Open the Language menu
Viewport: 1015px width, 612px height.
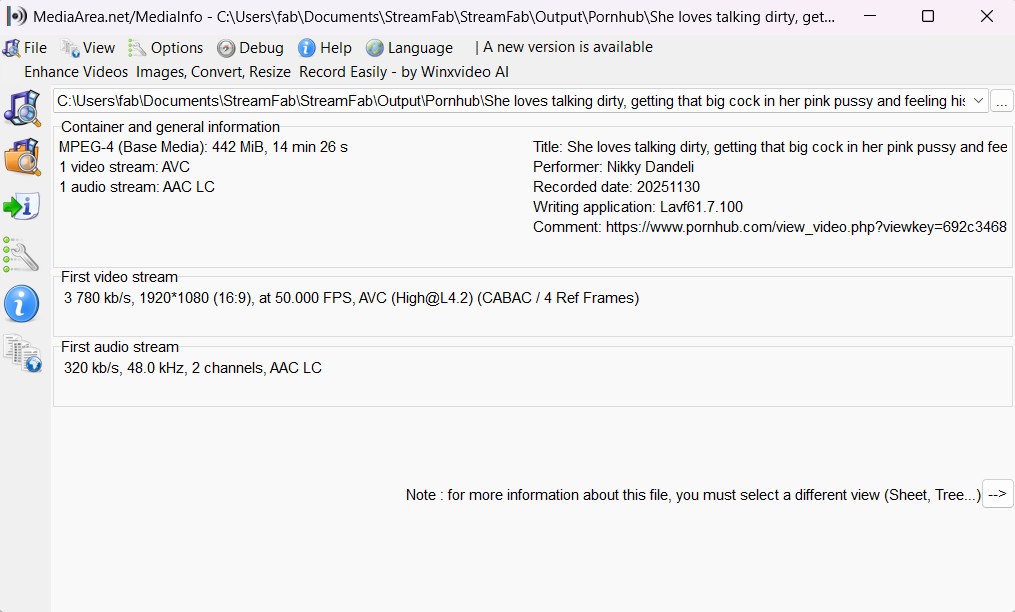pyautogui.click(x=410, y=48)
